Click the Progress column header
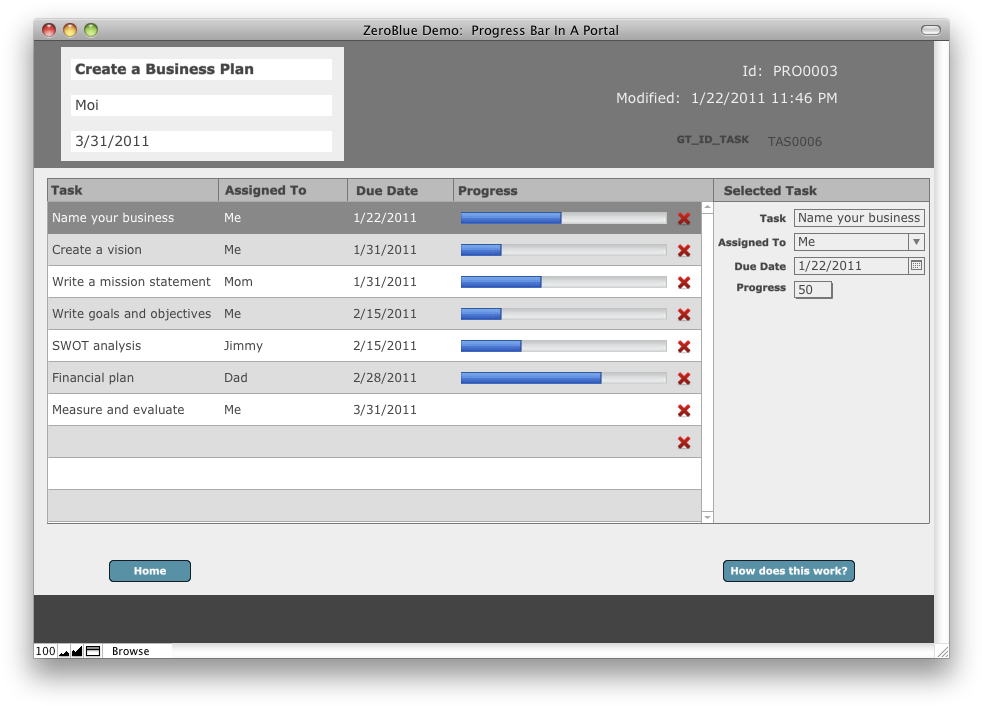 [583, 190]
